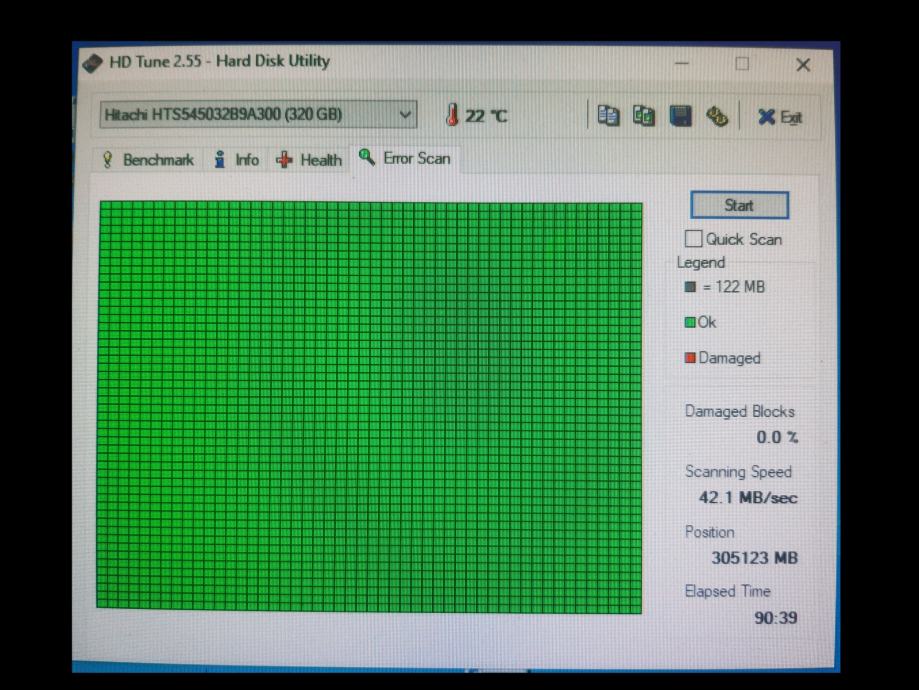
Task: Click the copy info to clipboard icon
Action: 608,115
